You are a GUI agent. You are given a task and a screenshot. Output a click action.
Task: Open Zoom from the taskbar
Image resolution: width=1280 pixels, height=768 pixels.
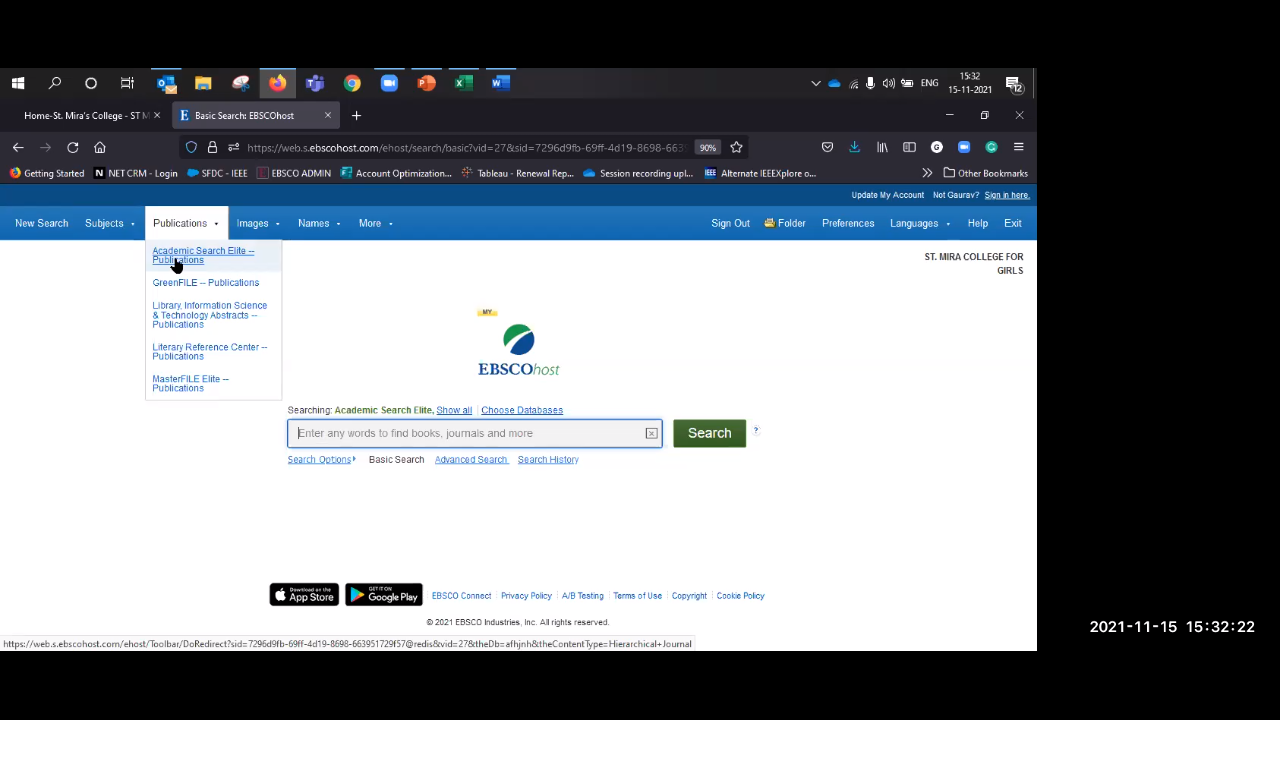click(x=389, y=83)
